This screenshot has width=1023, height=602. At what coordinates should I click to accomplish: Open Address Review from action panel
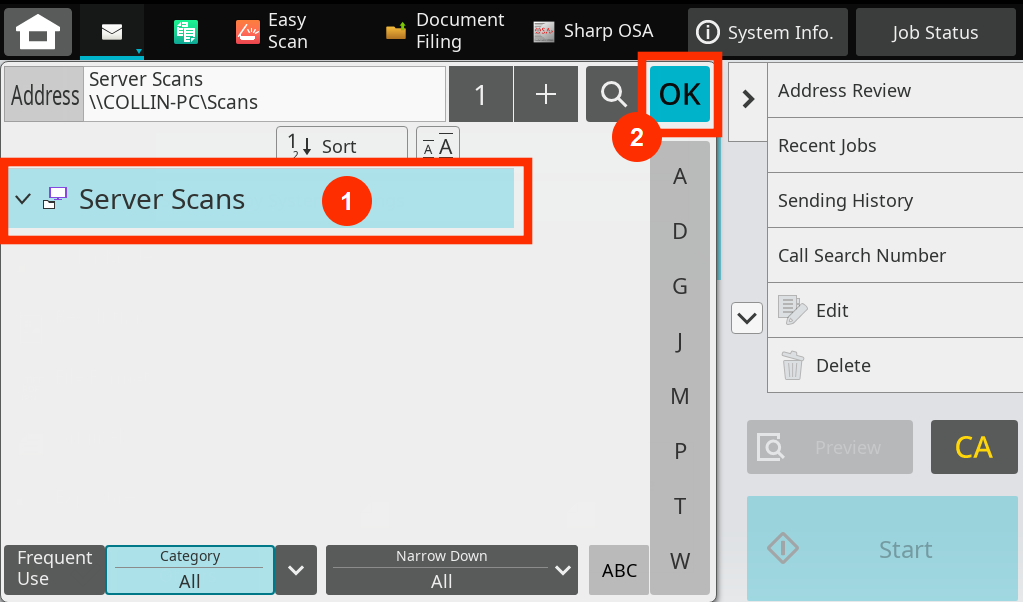pos(844,91)
